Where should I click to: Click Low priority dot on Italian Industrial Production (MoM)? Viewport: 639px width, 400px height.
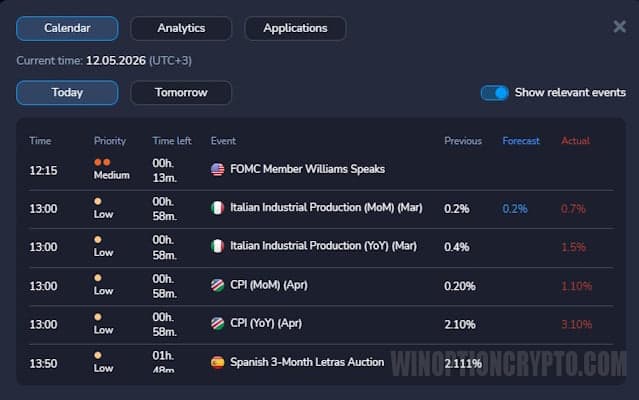click(98, 201)
